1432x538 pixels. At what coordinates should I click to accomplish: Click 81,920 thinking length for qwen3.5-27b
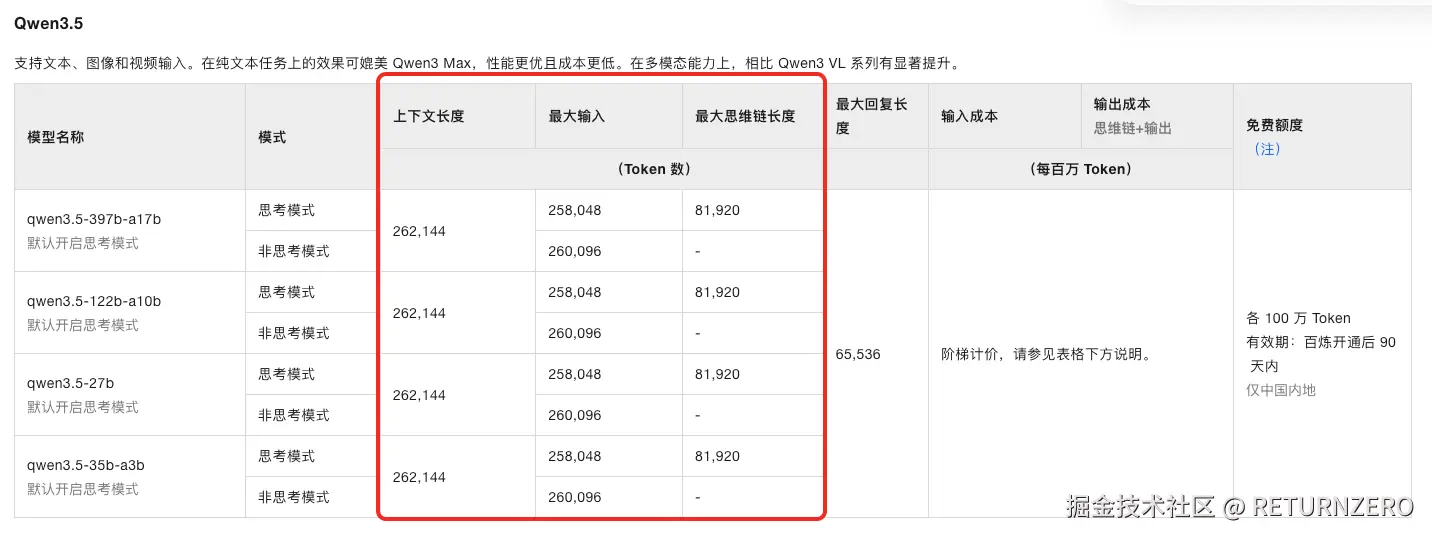pos(718,374)
